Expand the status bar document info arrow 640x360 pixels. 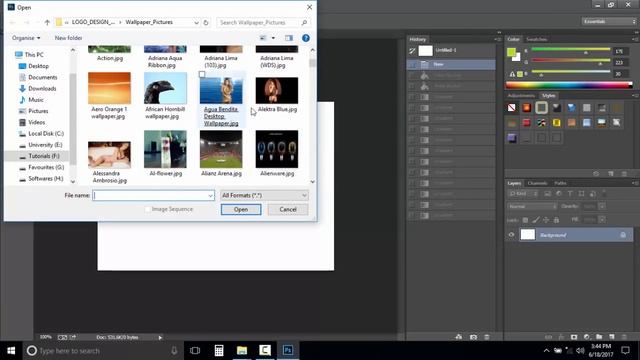point(160,338)
